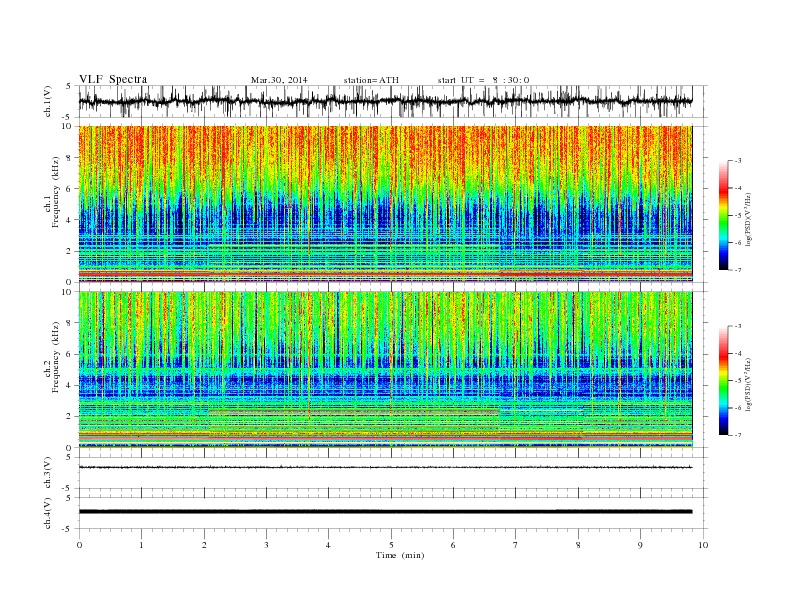Click inside the ch.1 frequency spectrogram

[x=385, y=204]
